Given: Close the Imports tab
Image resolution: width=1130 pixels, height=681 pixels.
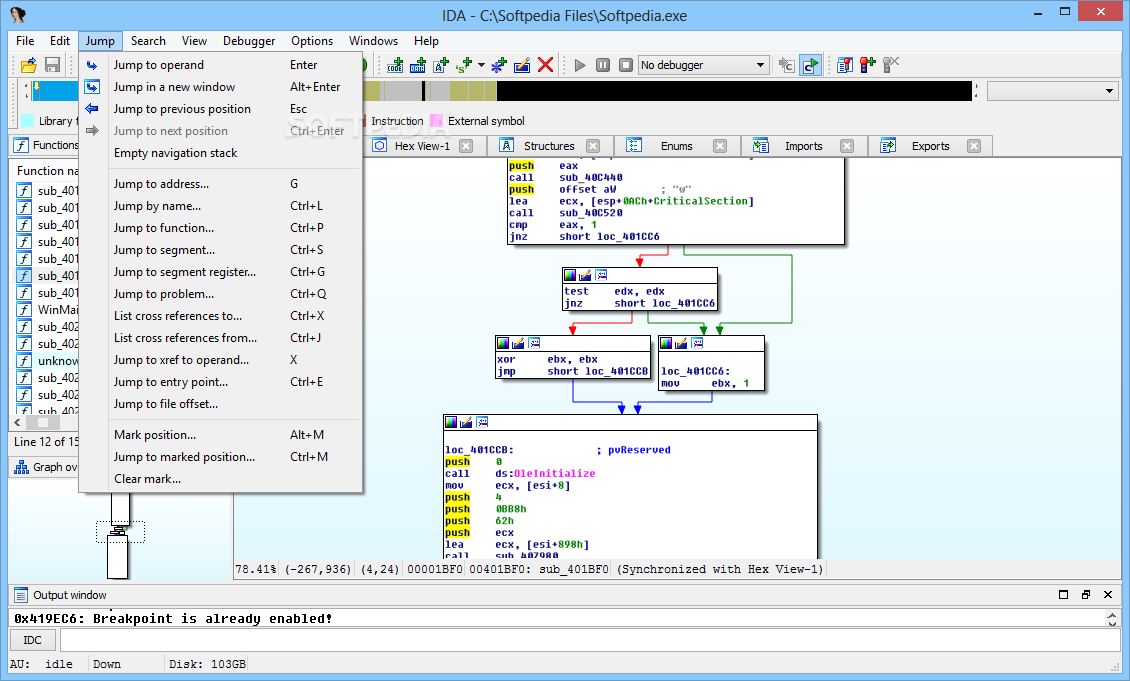Looking at the screenshot, I should pyautogui.click(x=847, y=146).
